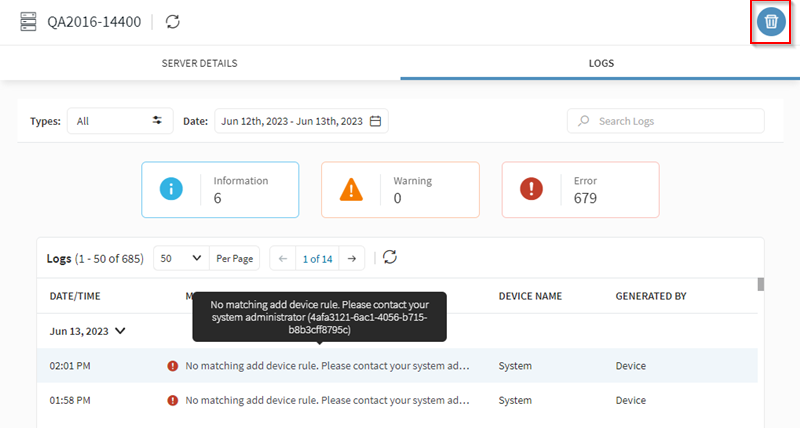Click the refresh icon beside QA2016-14400

point(173,21)
